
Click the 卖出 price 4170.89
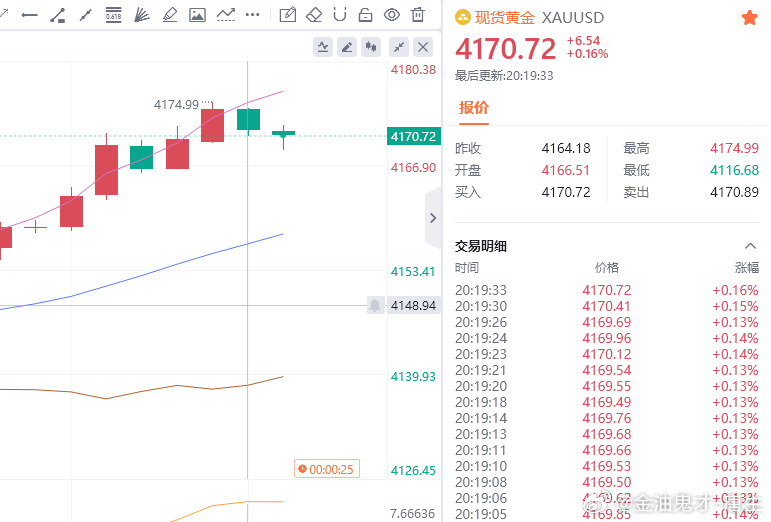pyautogui.click(x=735, y=192)
